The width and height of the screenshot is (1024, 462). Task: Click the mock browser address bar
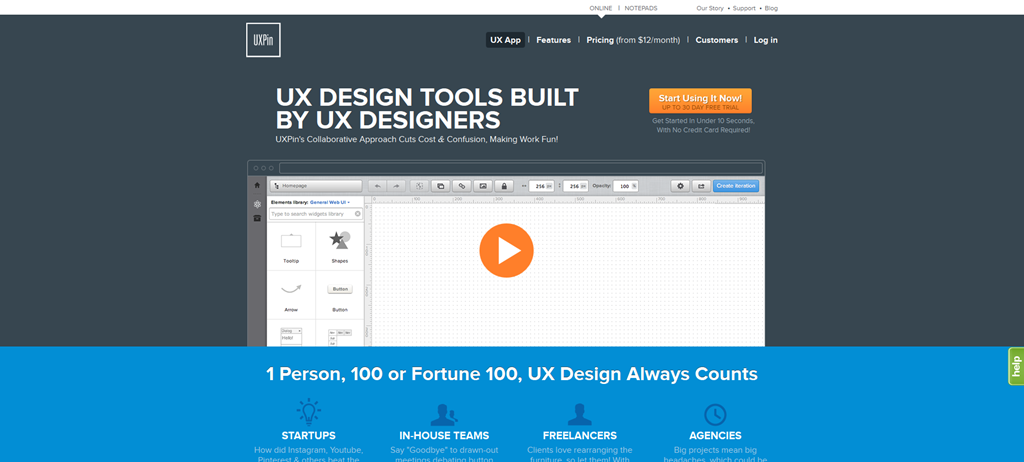point(520,168)
